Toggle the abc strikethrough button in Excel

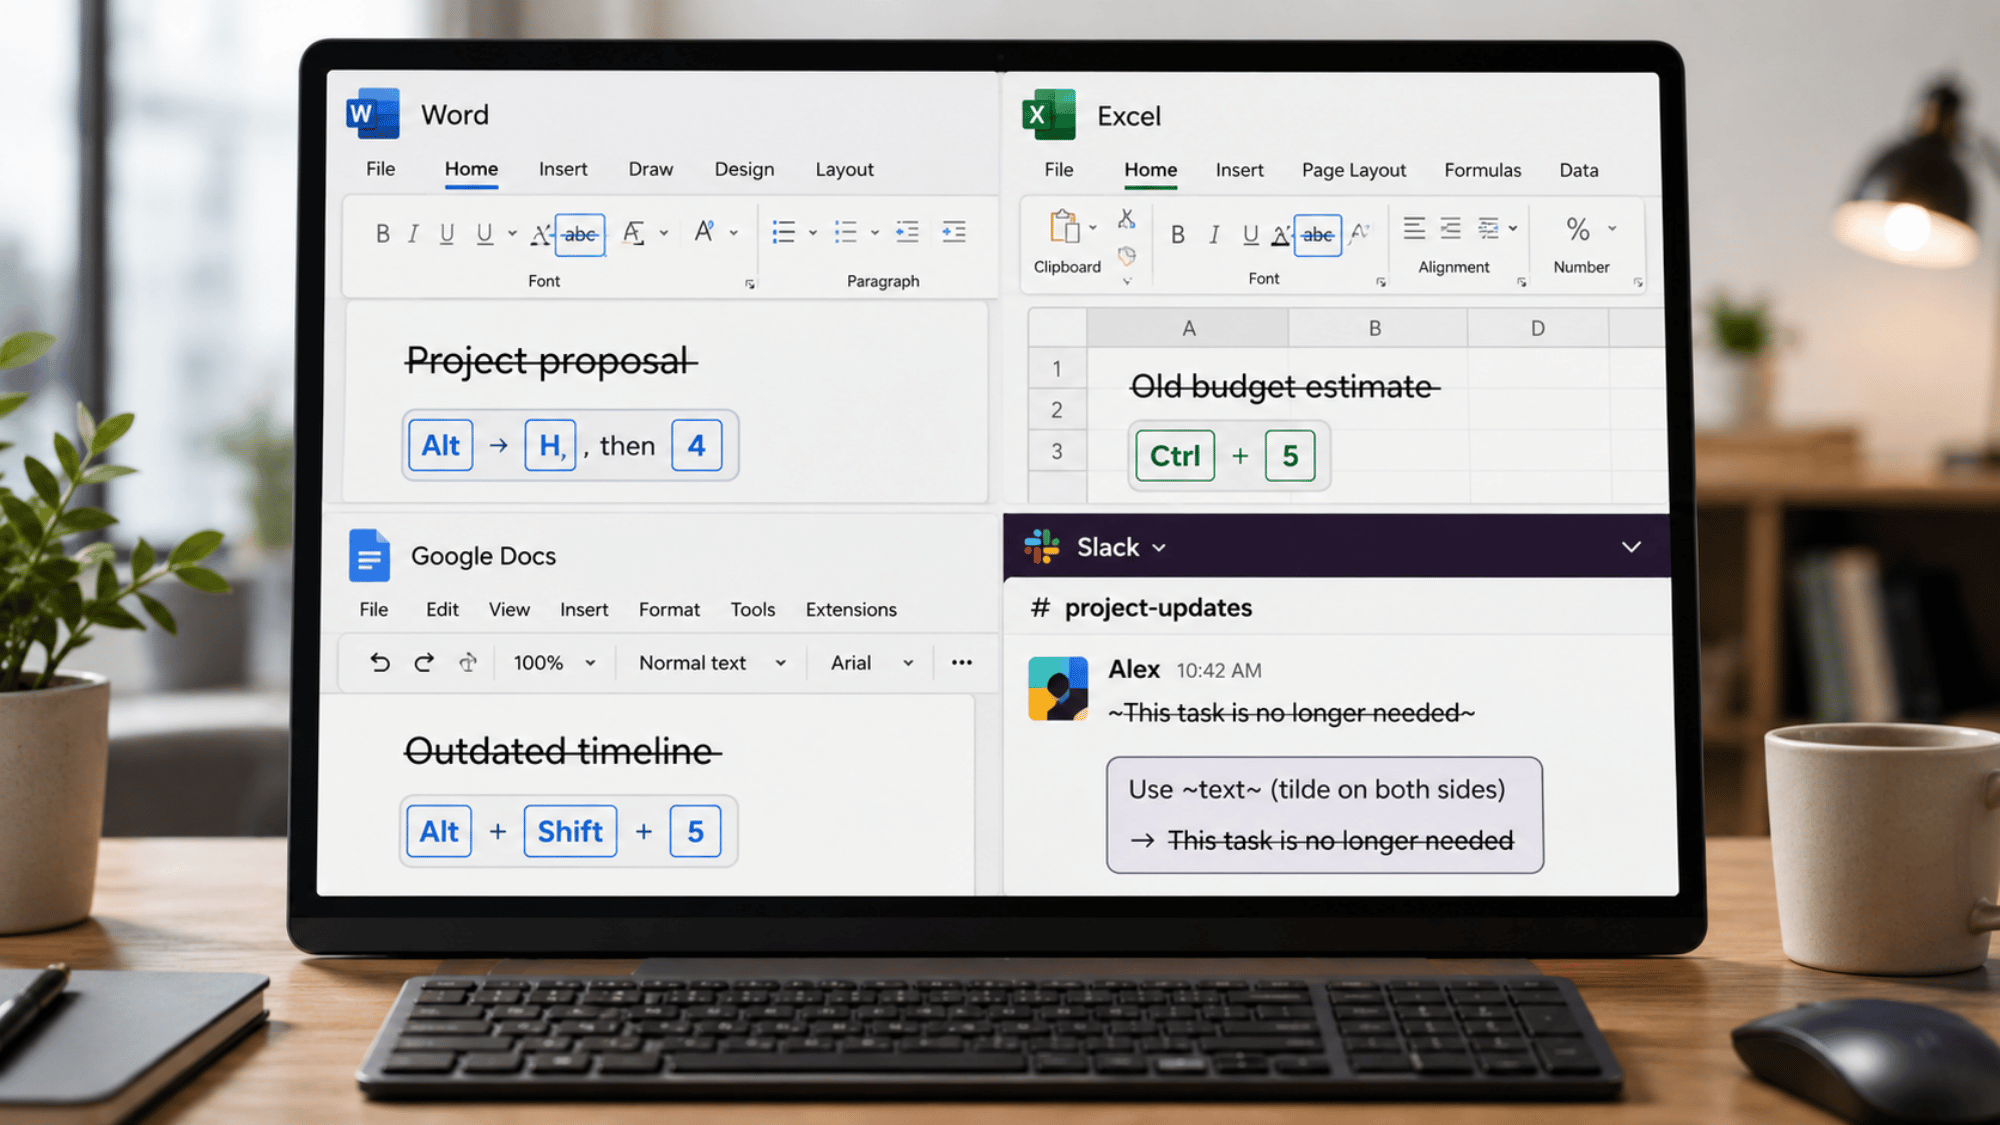click(x=1317, y=235)
